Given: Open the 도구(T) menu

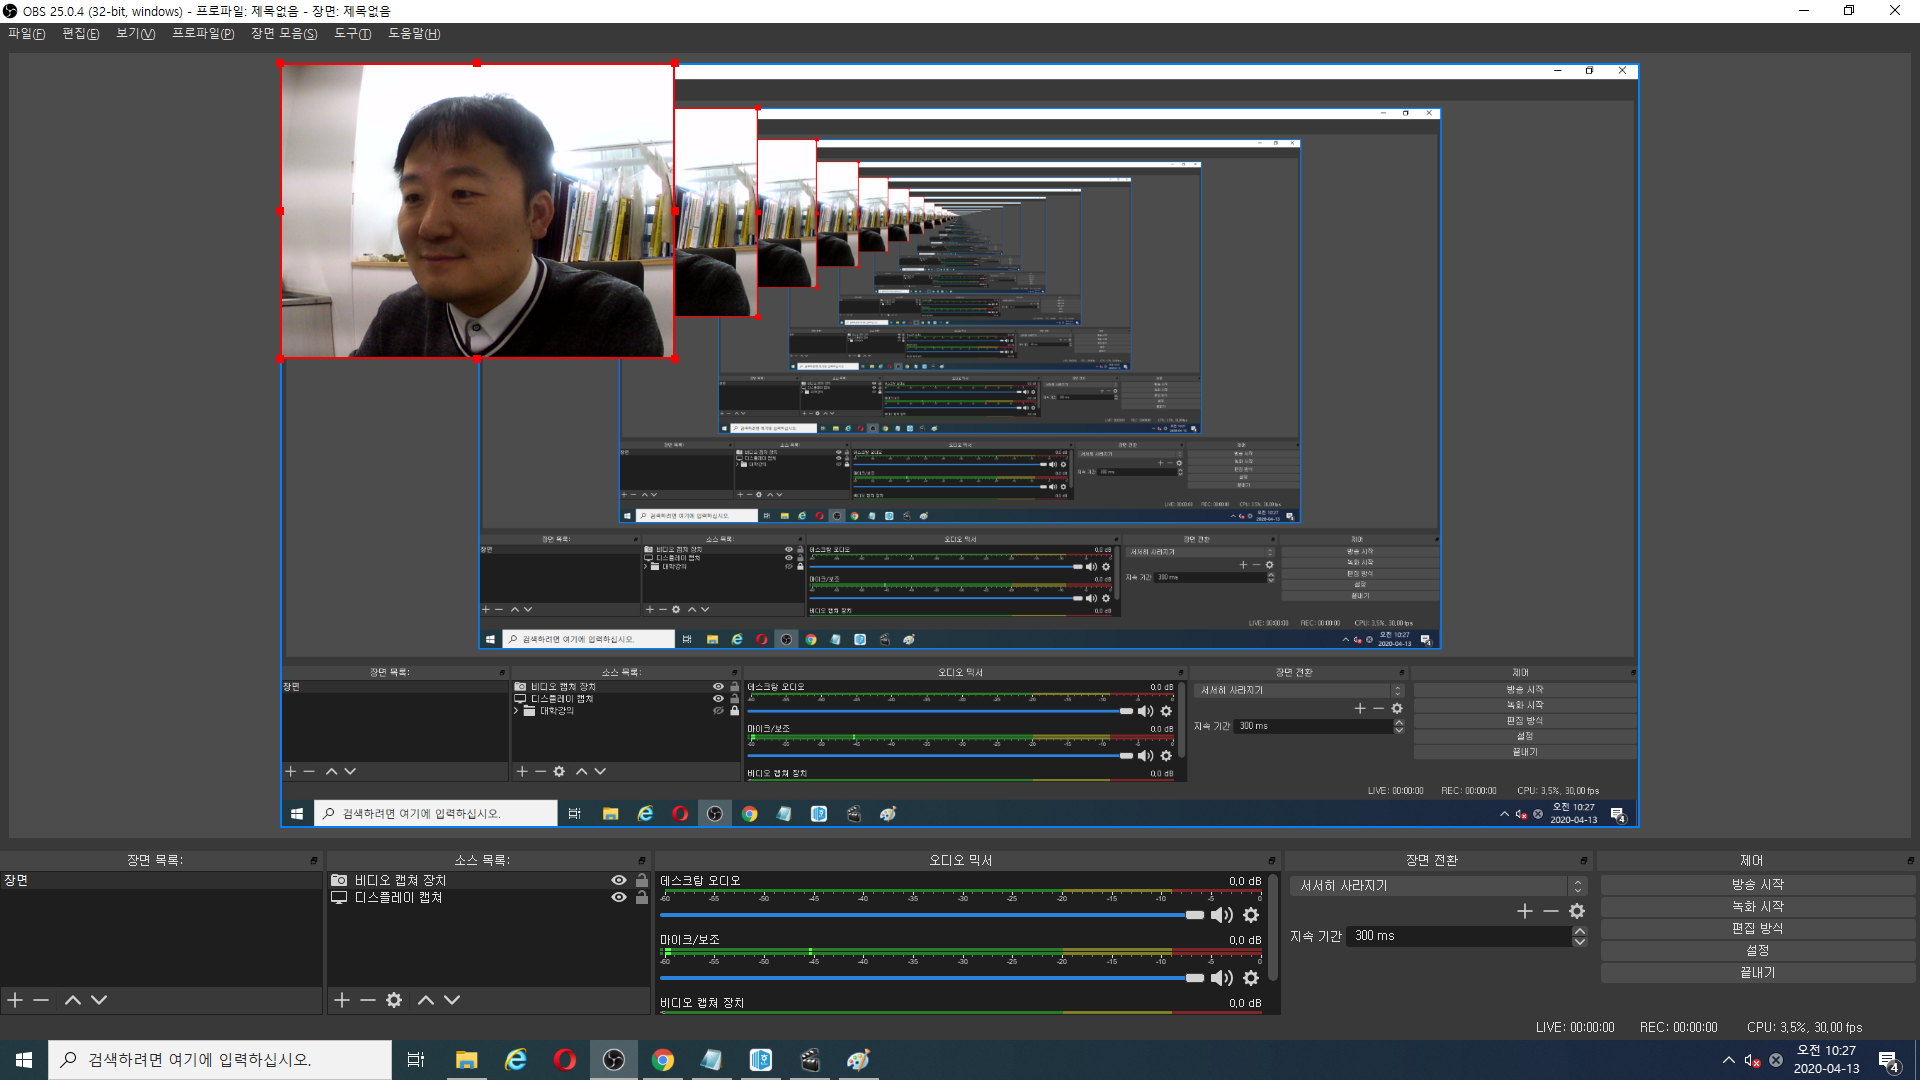Looking at the screenshot, I should pyautogui.click(x=352, y=34).
